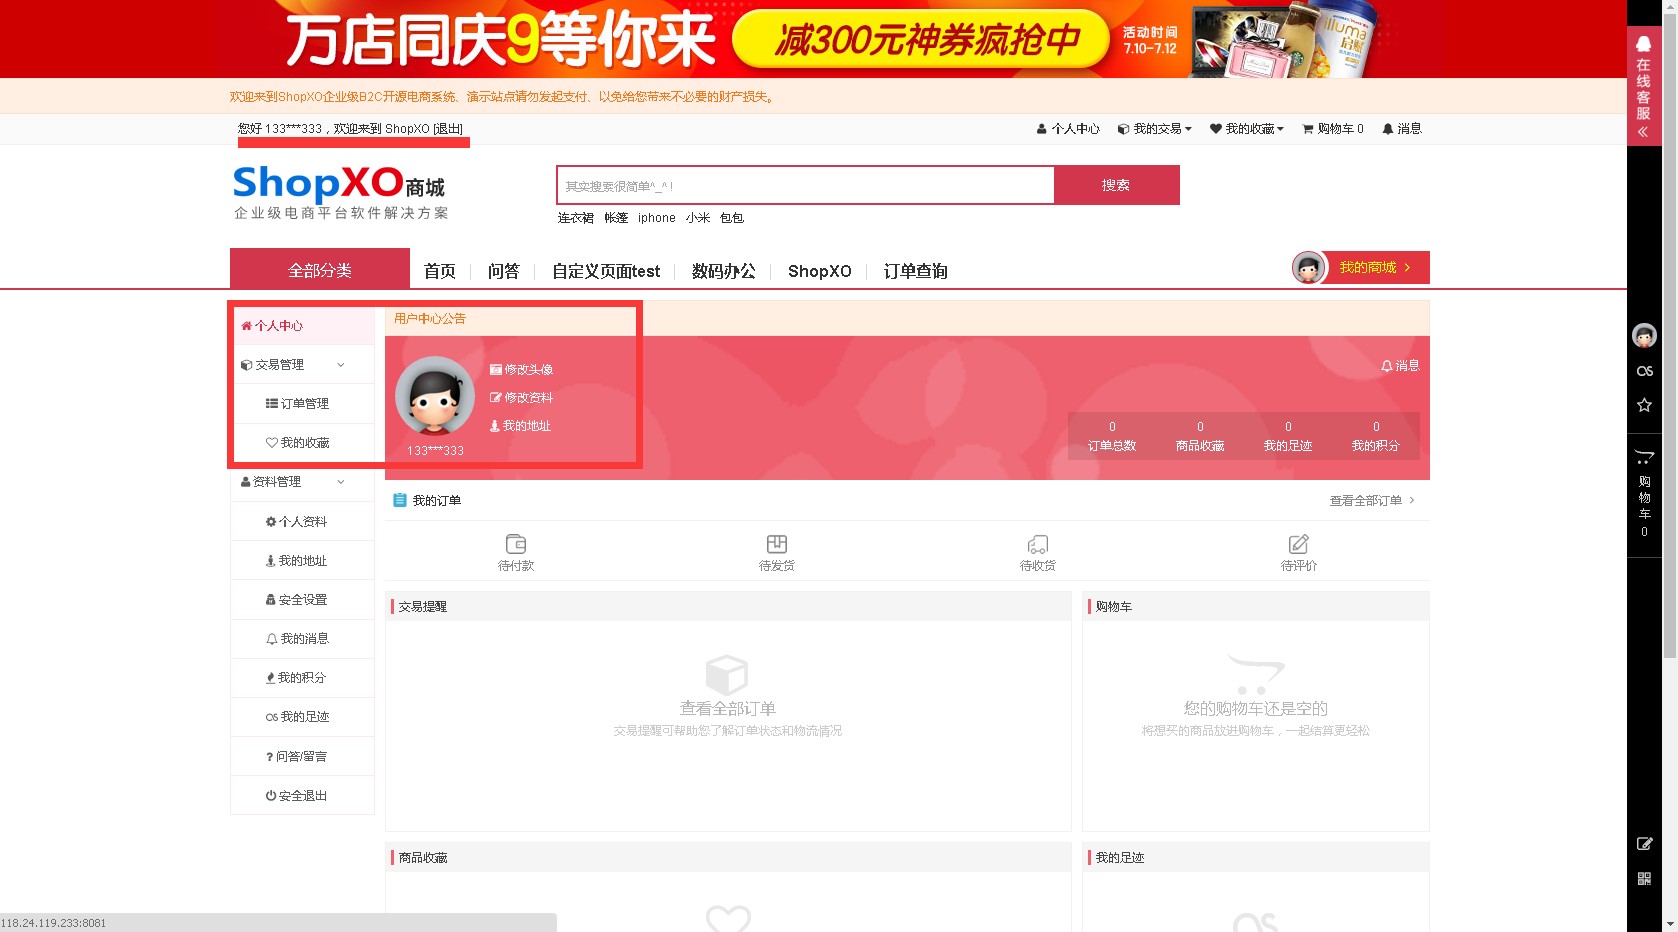Click the feedback edit icon in right sidebar
1678x932 pixels.
click(x=1644, y=844)
